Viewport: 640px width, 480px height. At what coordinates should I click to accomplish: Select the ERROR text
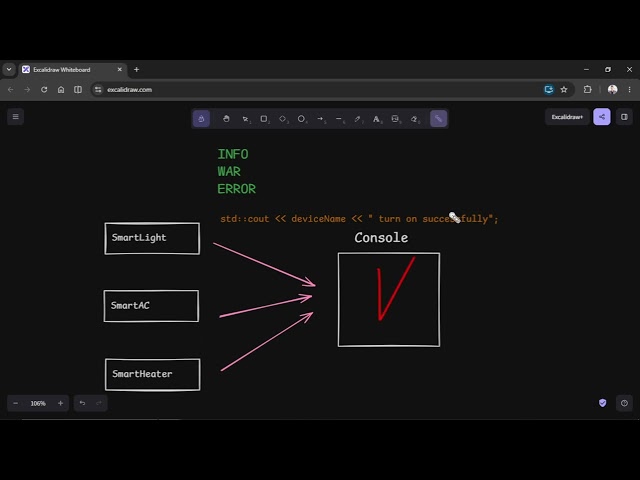point(236,189)
